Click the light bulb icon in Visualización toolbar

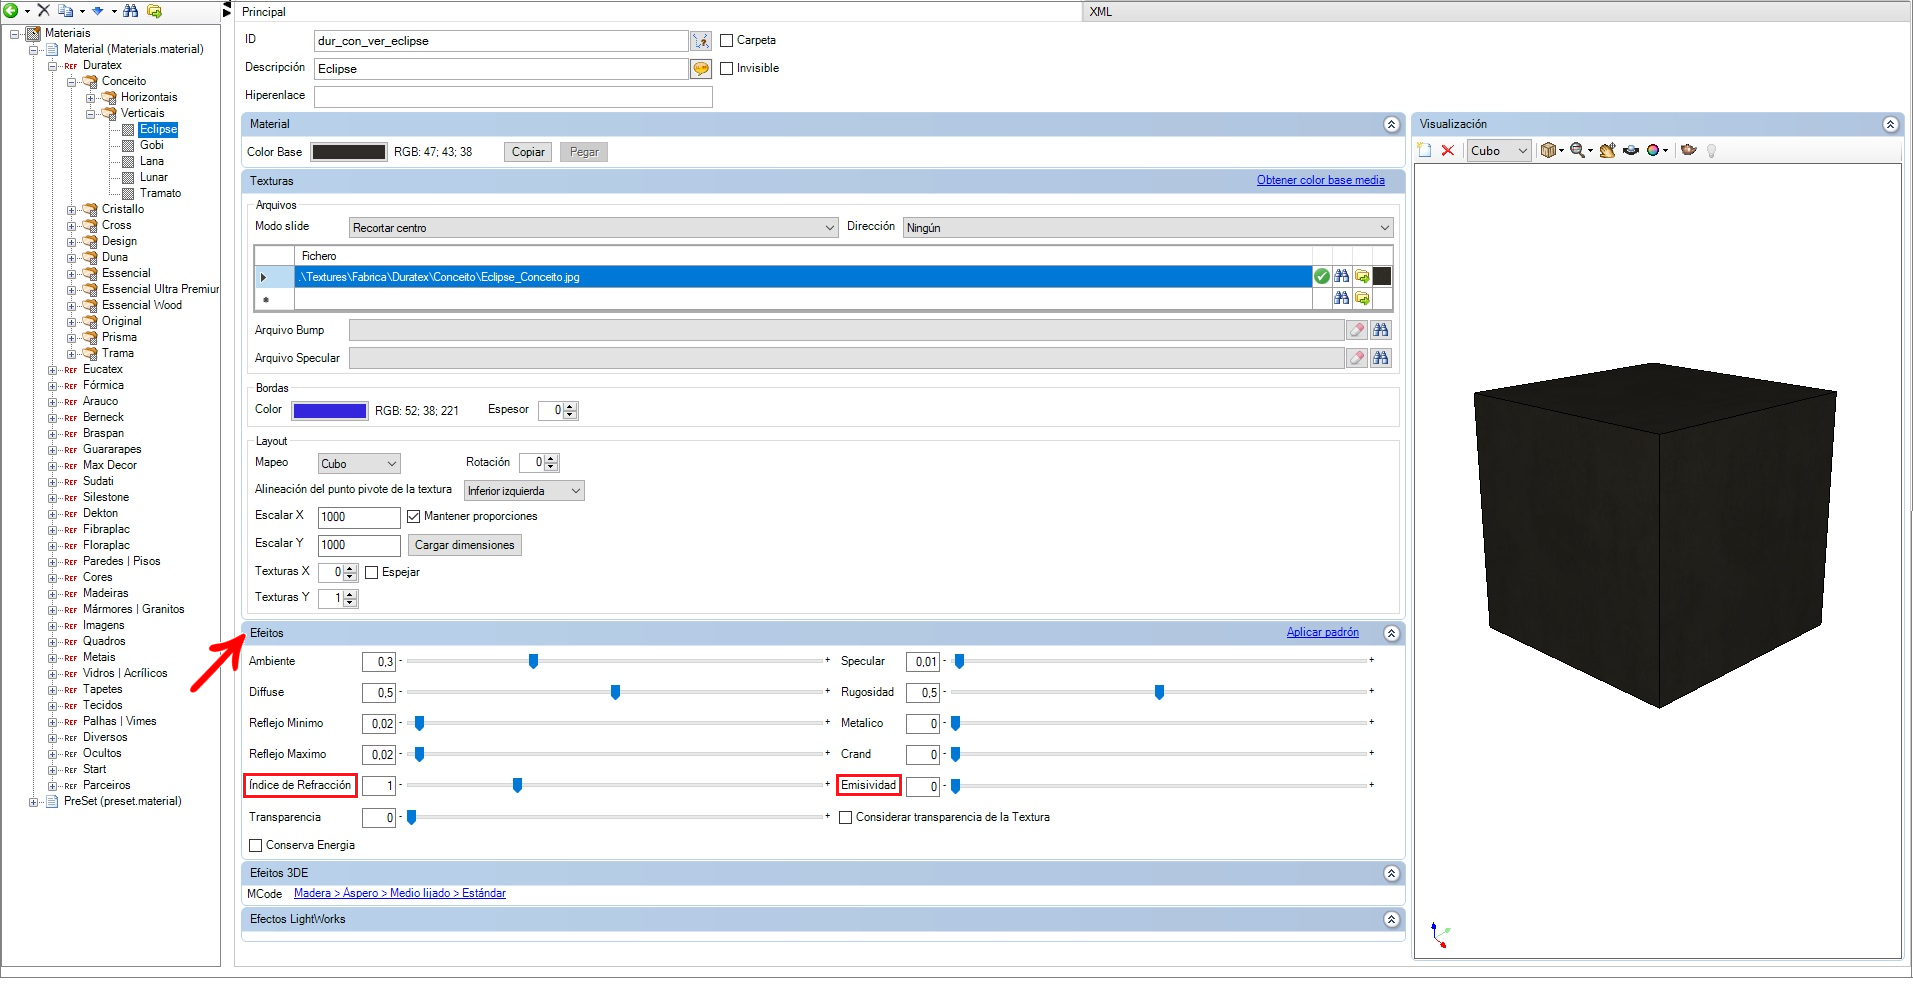click(1711, 151)
